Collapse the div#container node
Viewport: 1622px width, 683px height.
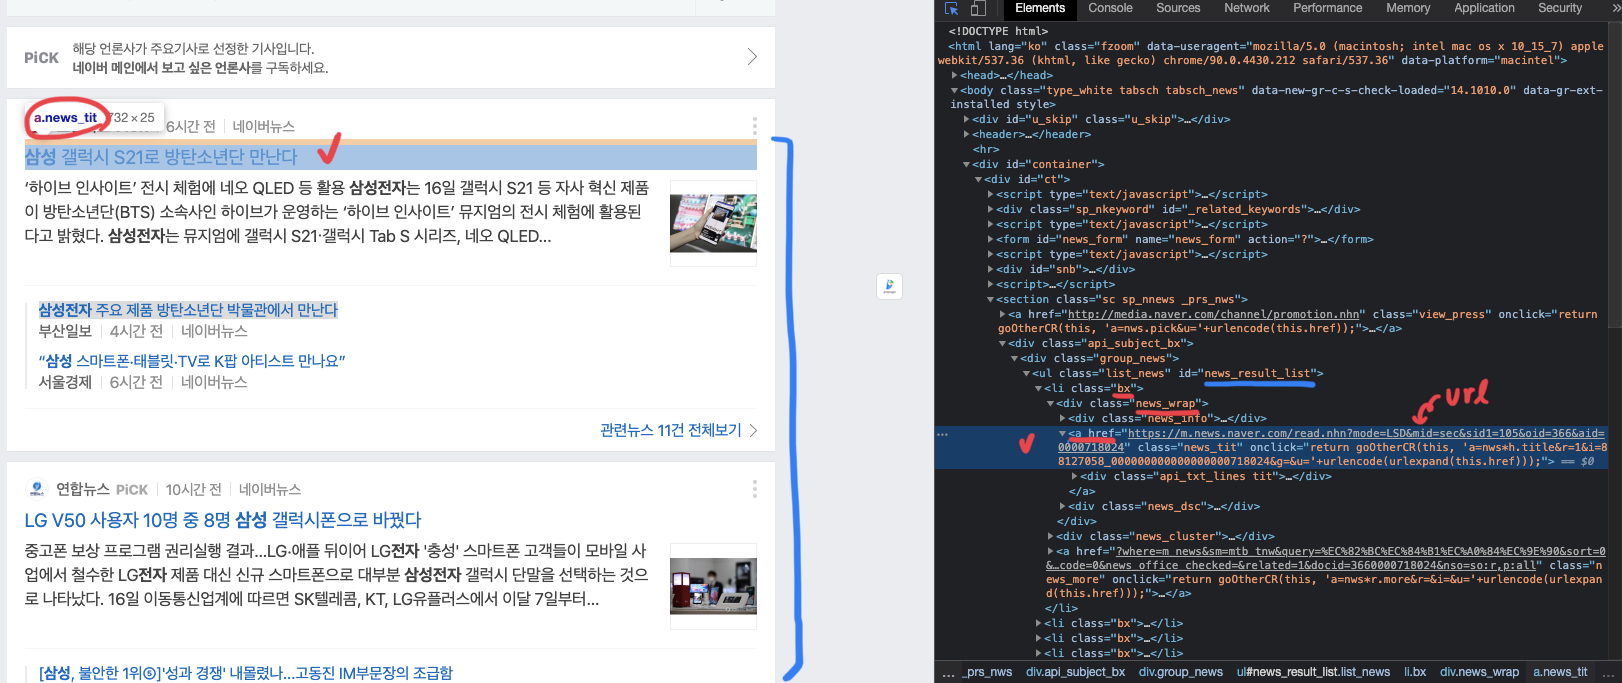tap(966, 164)
